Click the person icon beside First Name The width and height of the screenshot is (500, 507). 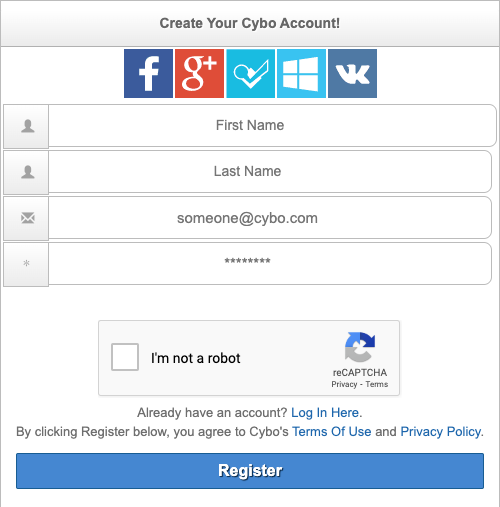coord(28,126)
